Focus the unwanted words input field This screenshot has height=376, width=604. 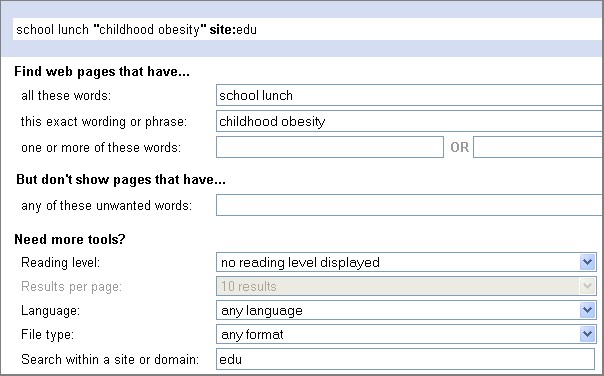(410, 205)
